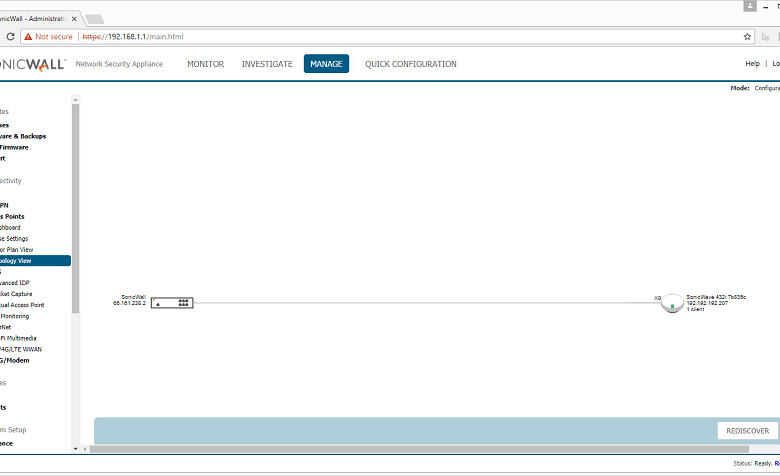Click the X0 interface label
This screenshot has height=476, width=780.
pos(657,298)
